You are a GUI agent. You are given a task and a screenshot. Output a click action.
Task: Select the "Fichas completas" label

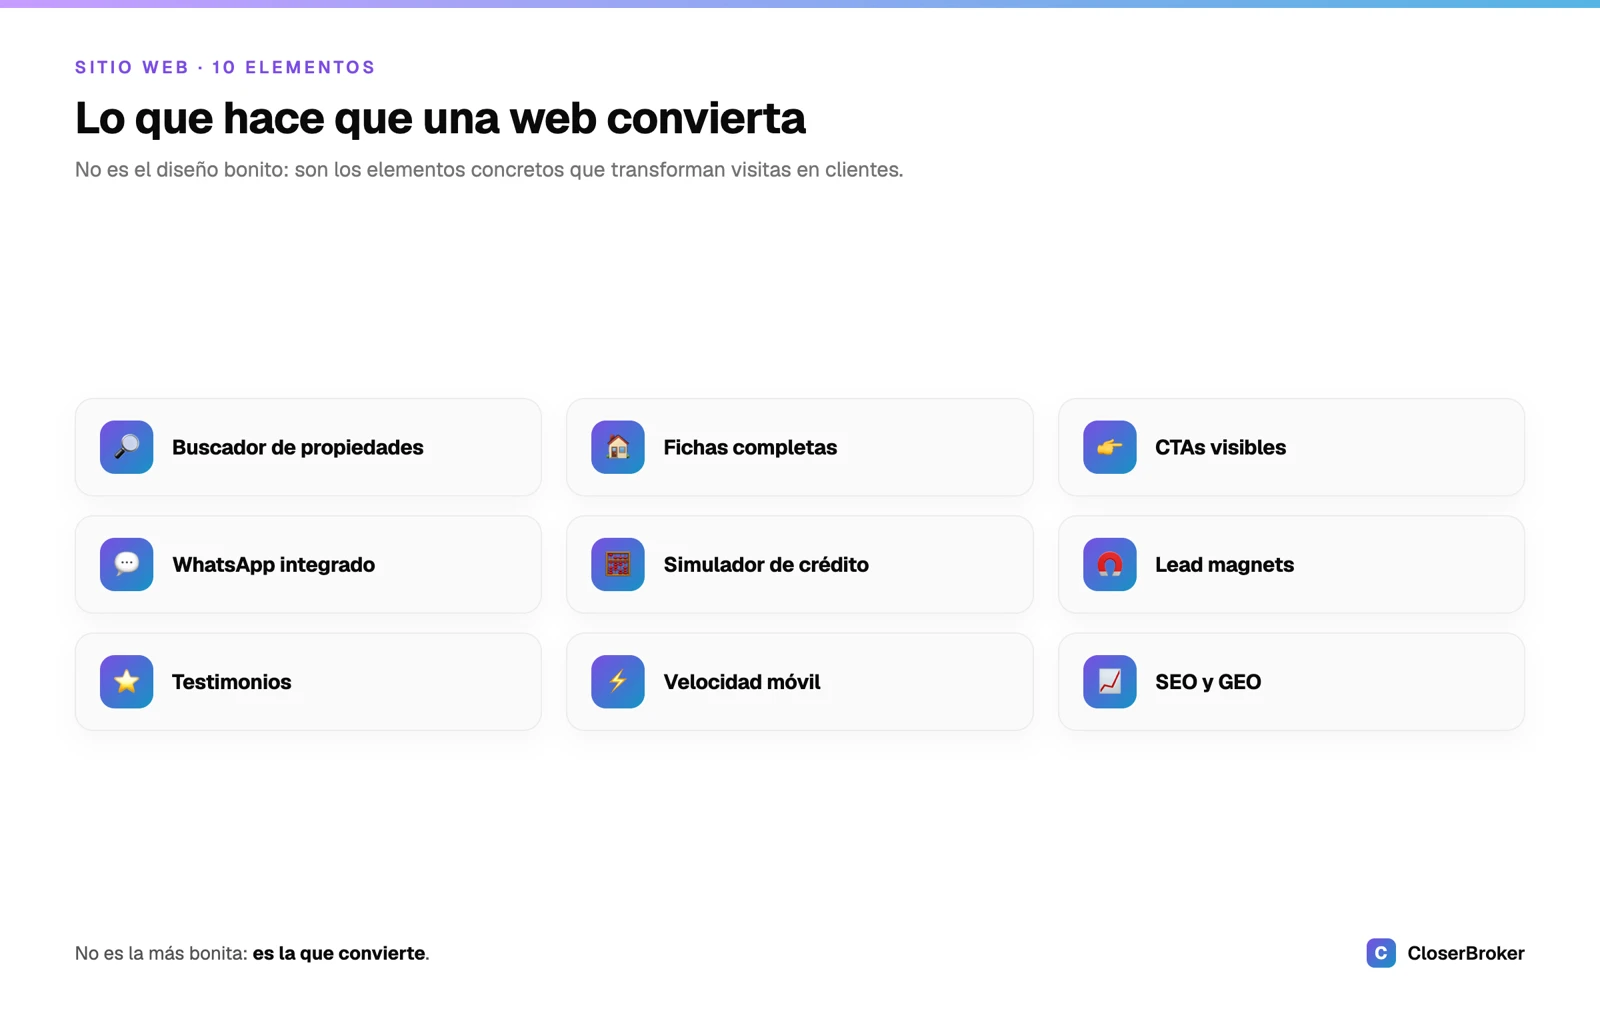750,447
